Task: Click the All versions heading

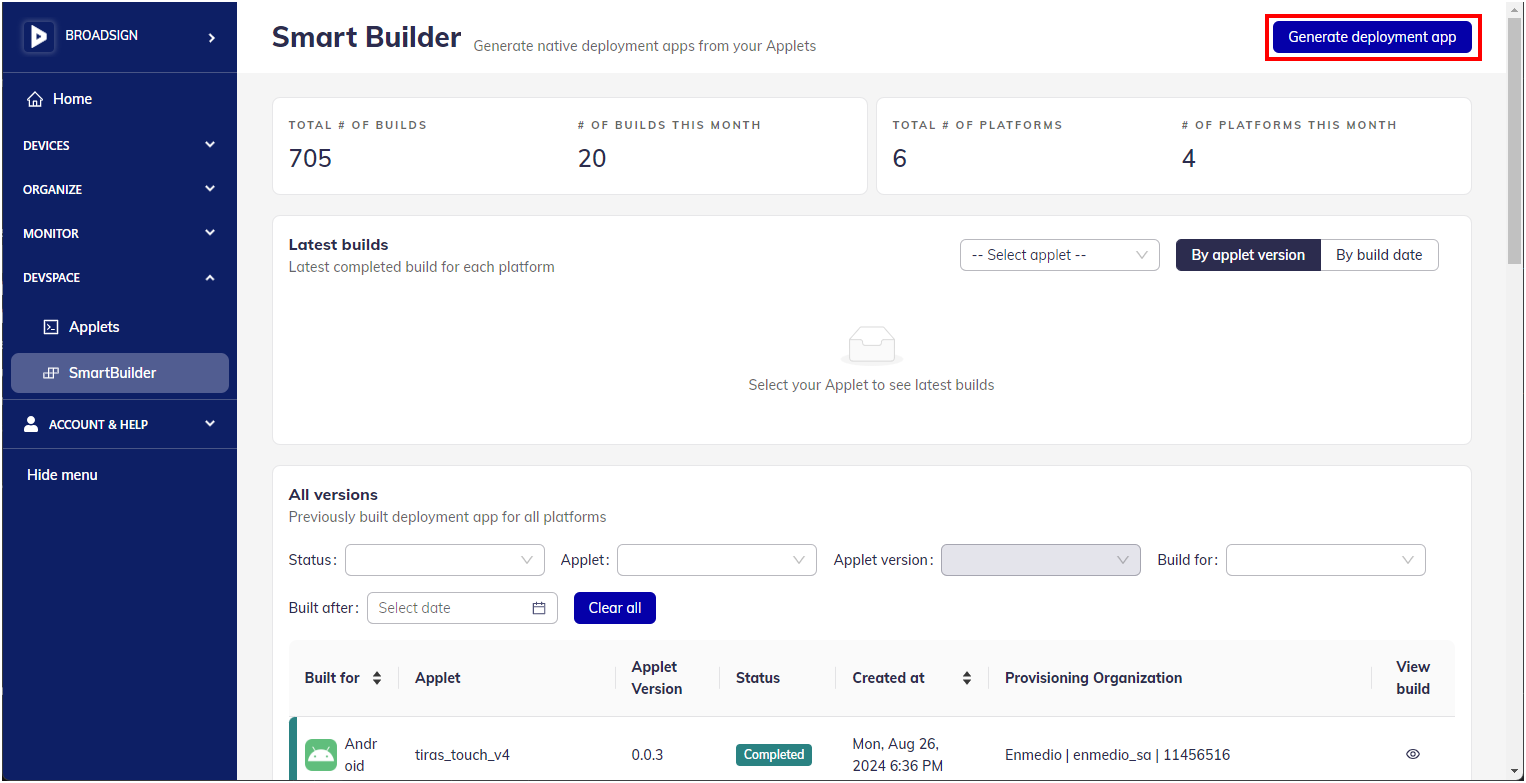Action: (x=333, y=494)
